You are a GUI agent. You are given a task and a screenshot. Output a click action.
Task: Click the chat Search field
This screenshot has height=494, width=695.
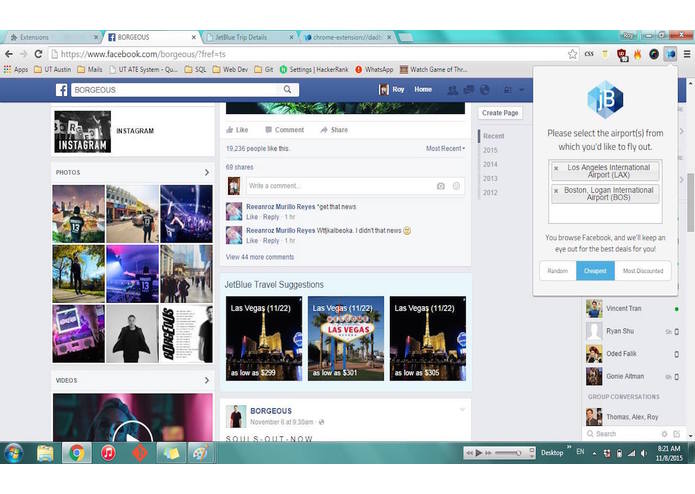tap(623, 434)
